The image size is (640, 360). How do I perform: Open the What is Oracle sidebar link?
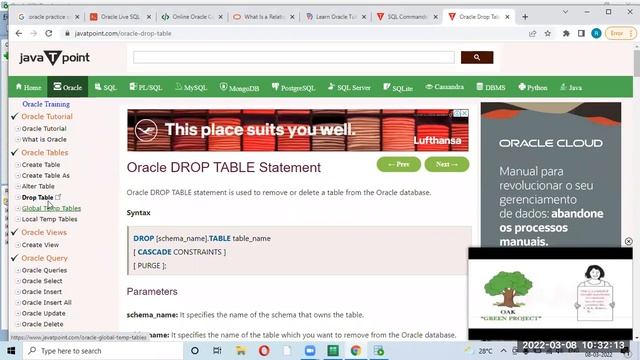(x=44, y=139)
